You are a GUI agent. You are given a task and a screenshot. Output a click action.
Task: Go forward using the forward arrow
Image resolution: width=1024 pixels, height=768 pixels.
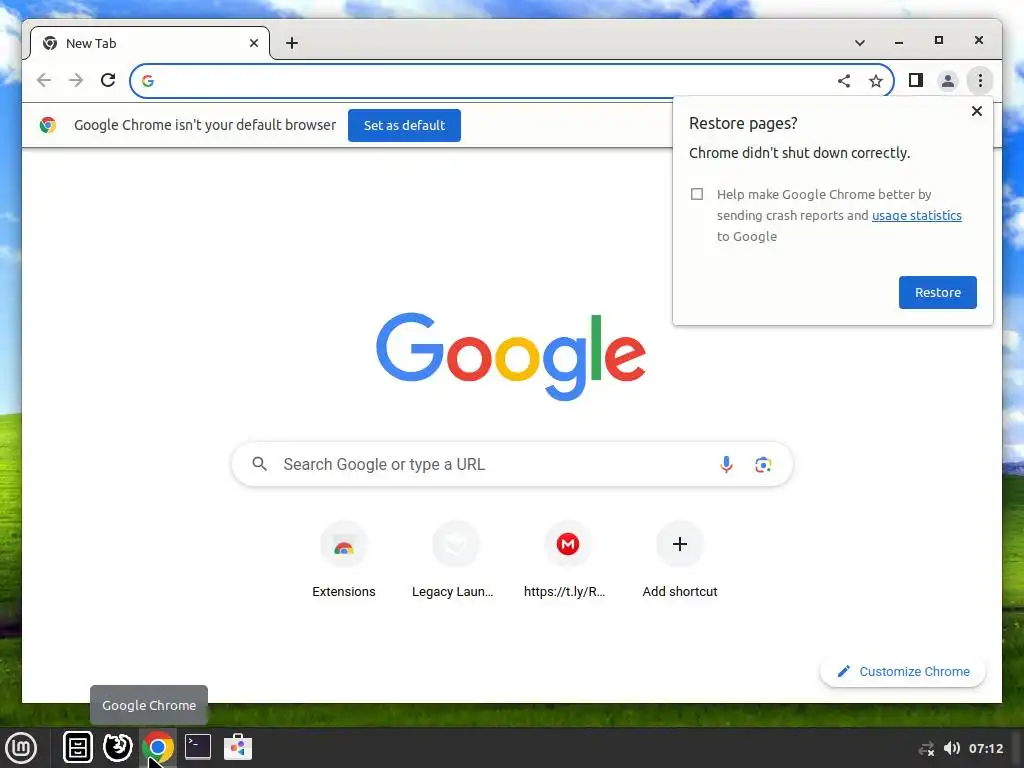pos(76,80)
